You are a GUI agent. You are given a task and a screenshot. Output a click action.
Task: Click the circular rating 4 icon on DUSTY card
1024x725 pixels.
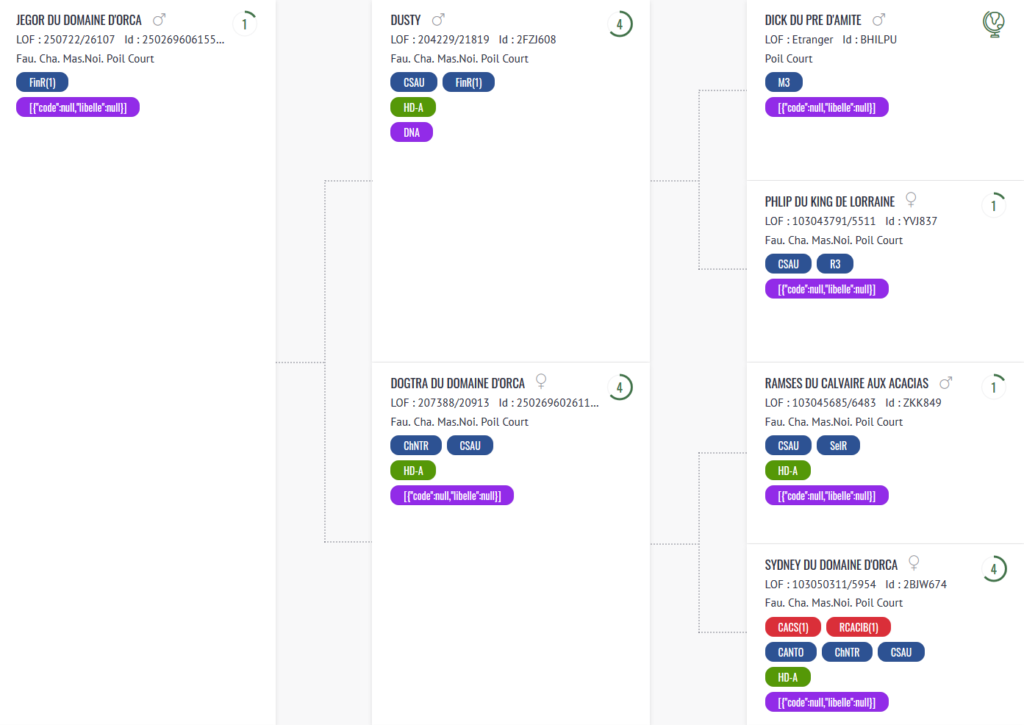(x=620, y=24)
